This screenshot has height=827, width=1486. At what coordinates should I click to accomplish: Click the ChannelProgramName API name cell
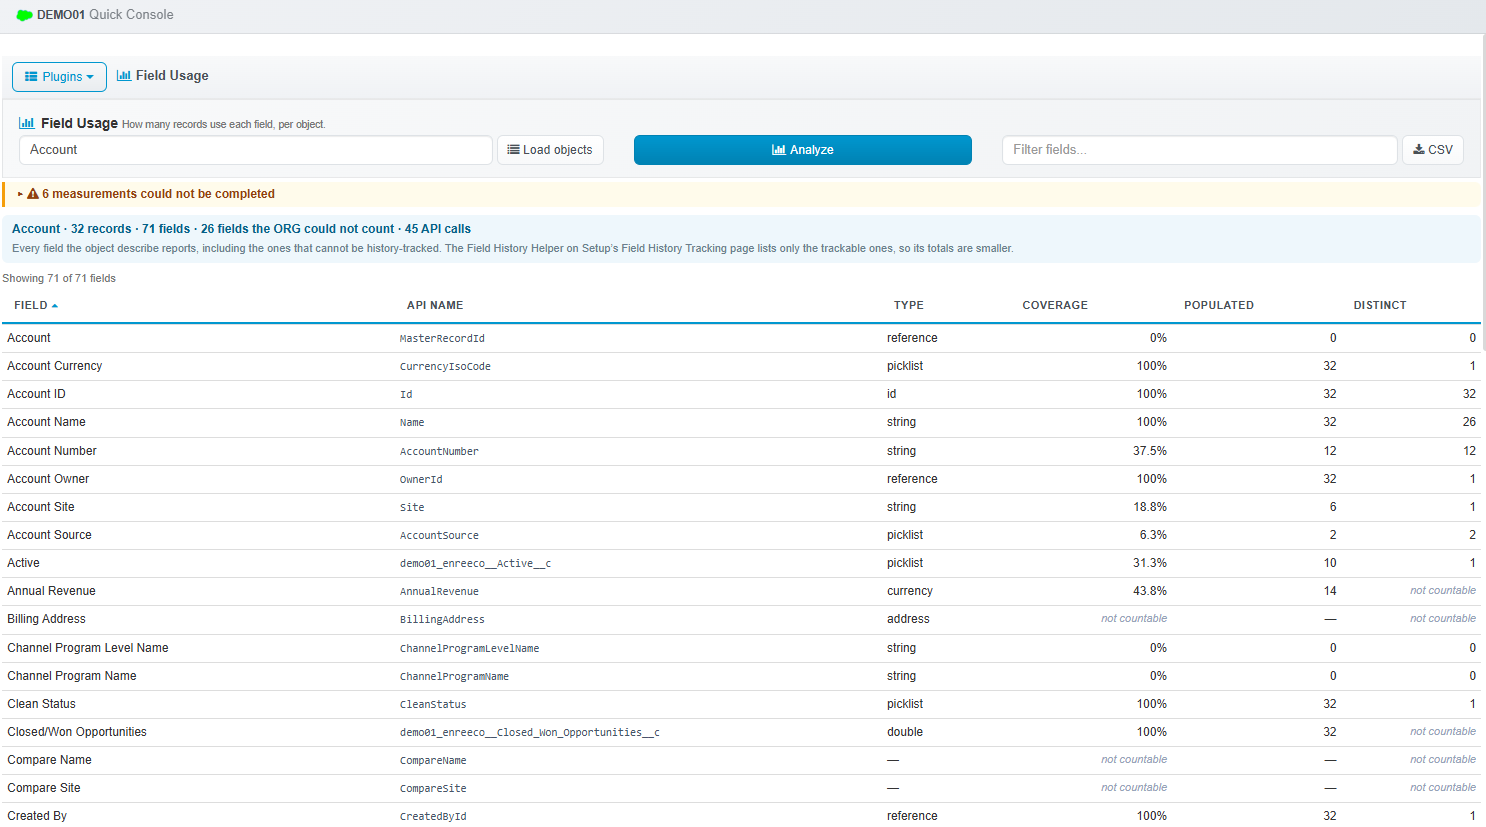click(x=454, y=677)
